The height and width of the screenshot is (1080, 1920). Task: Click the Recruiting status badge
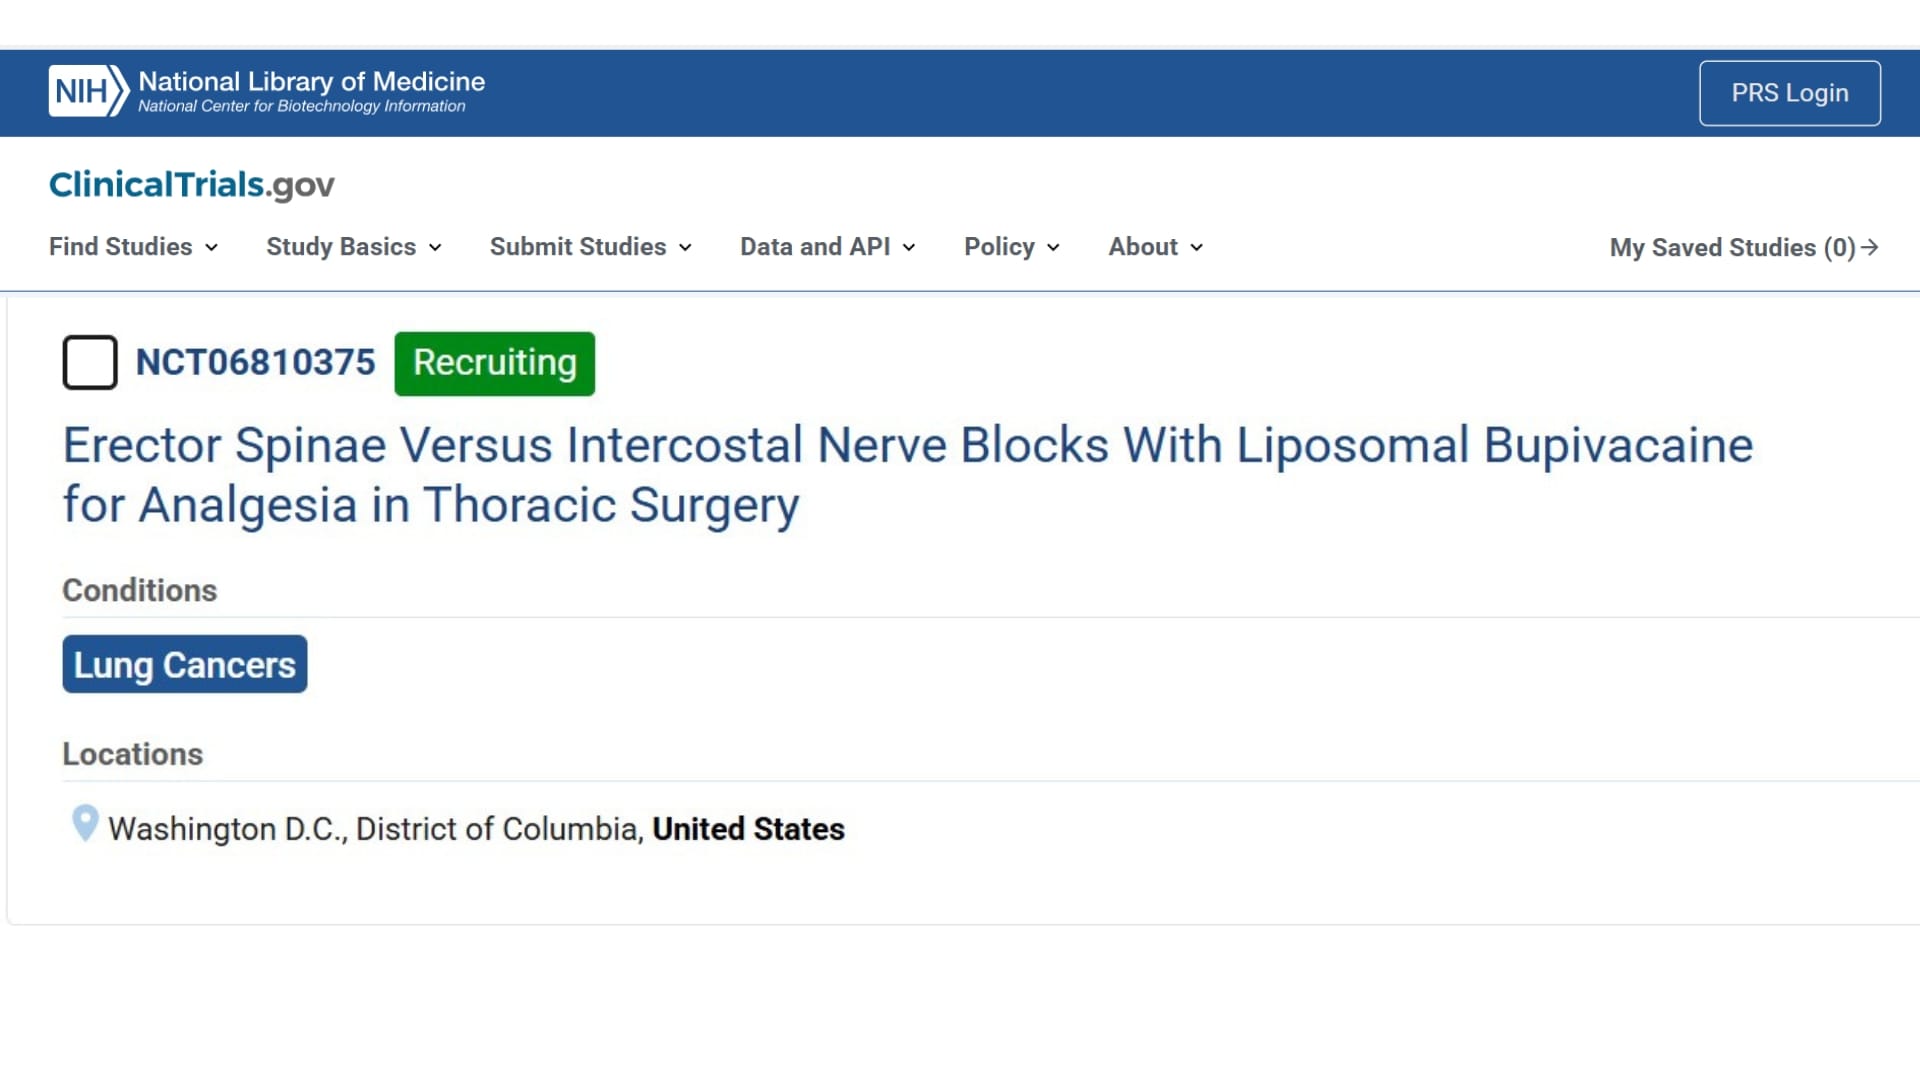point(494,363)
